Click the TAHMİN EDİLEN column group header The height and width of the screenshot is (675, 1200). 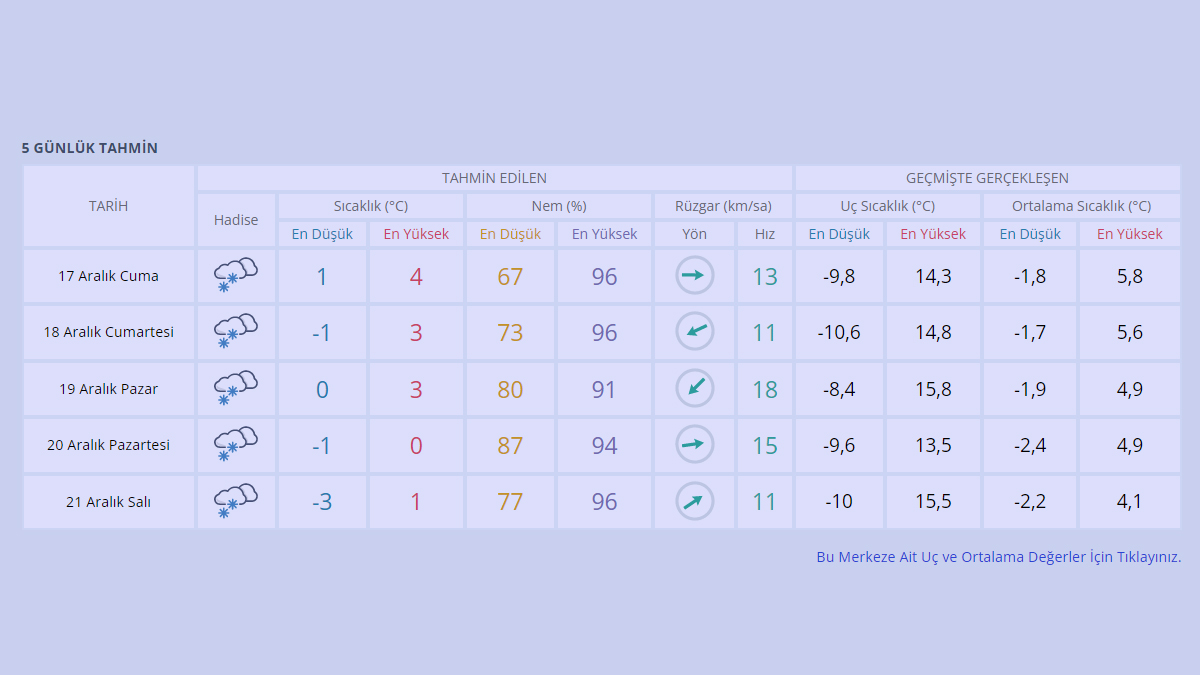click(x=494, y=178)
